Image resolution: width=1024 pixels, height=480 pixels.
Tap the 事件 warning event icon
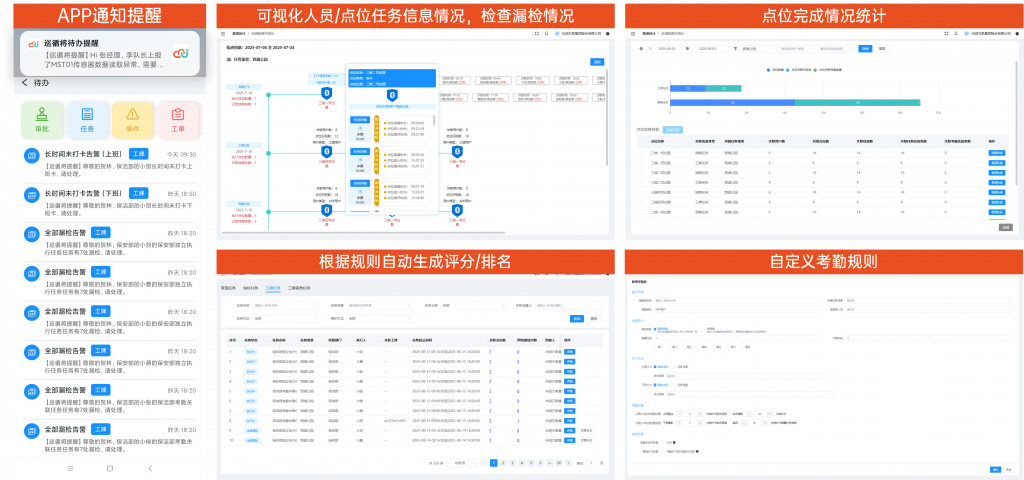[132, 119]
